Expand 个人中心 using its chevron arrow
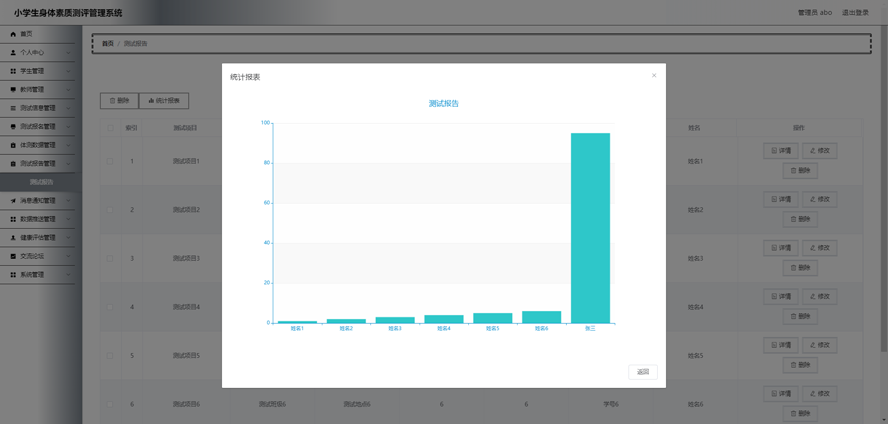 click(69, 53)
